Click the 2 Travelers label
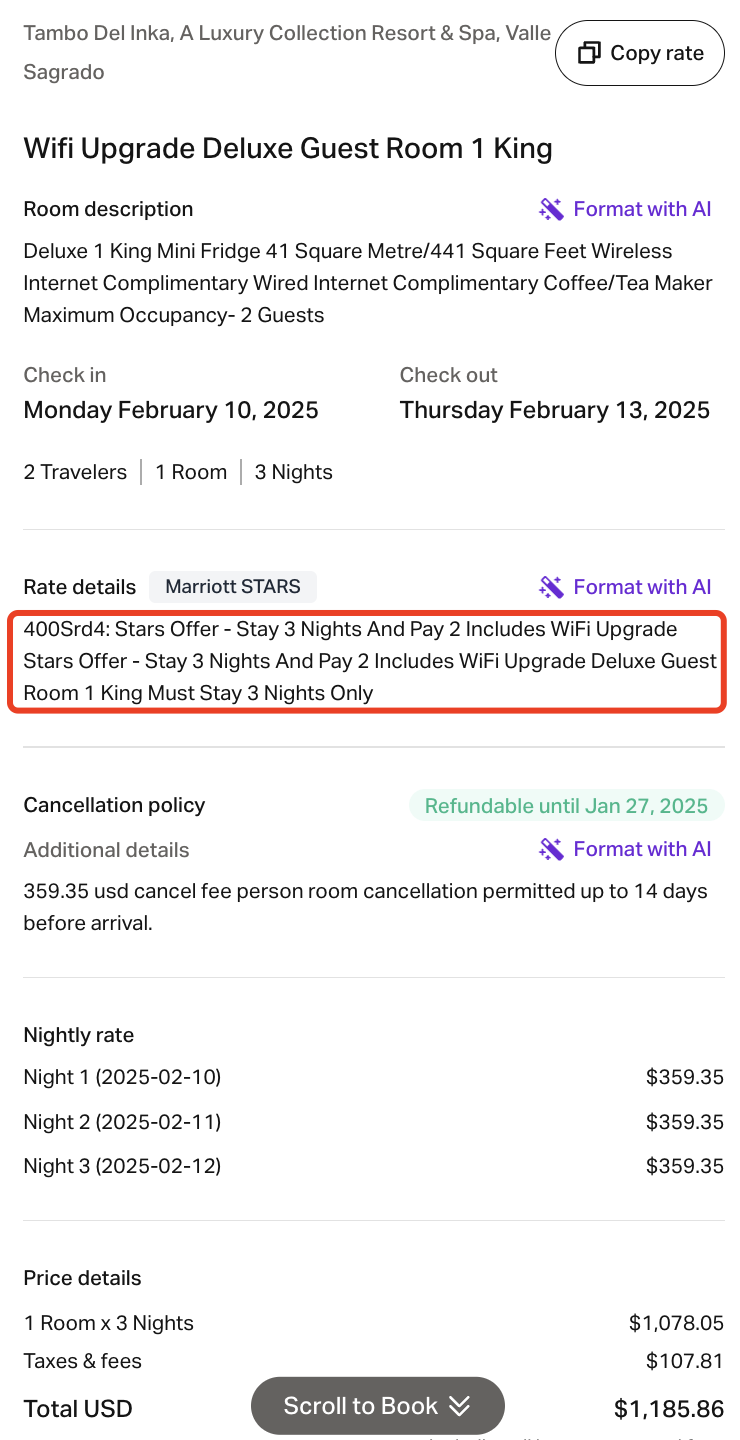 (75, 472)
